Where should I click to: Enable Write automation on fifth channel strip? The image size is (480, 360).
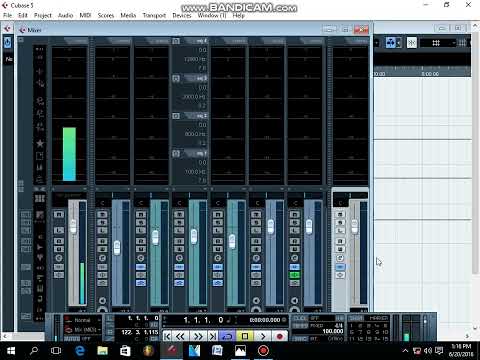coord(218,249)
